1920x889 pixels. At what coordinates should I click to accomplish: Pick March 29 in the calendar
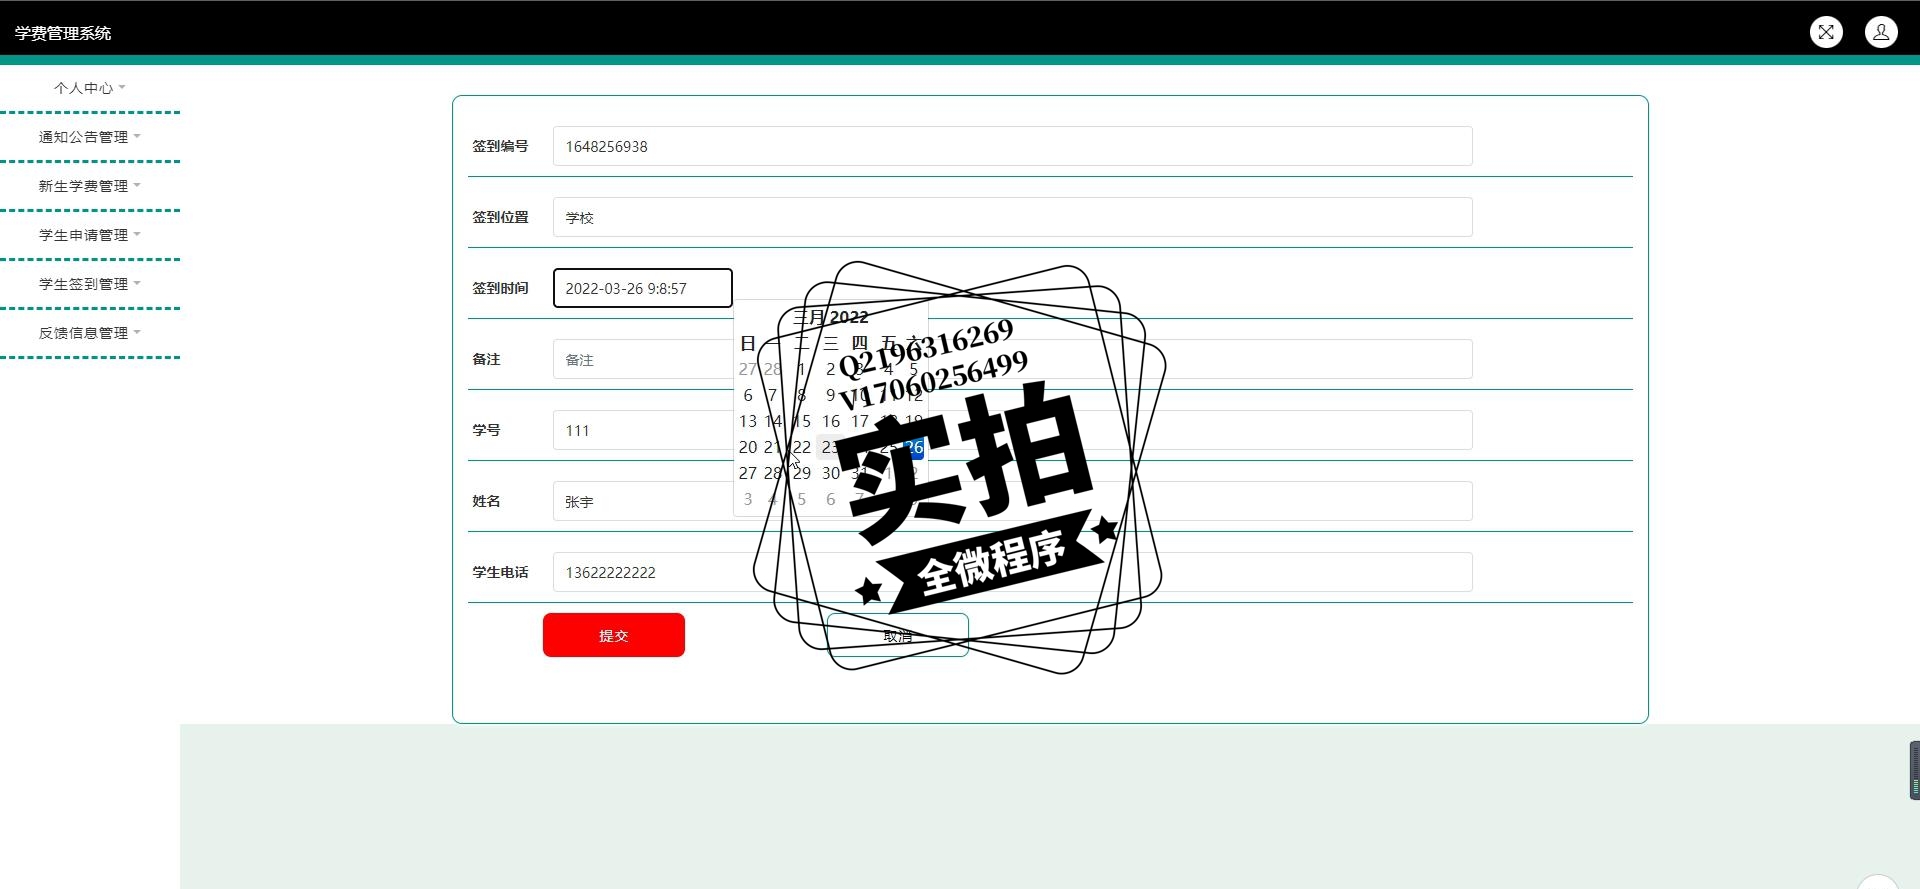click(802, 473)
